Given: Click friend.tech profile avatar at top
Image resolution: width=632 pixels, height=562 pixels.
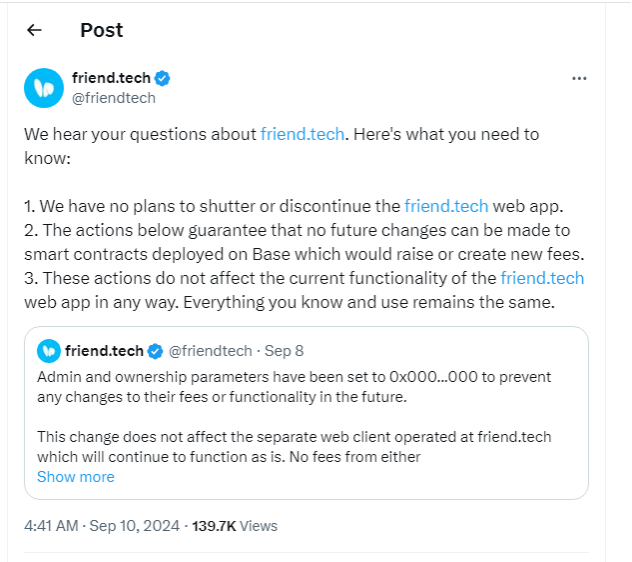Looking at the screenshot, I should click(x=45, y=87).
